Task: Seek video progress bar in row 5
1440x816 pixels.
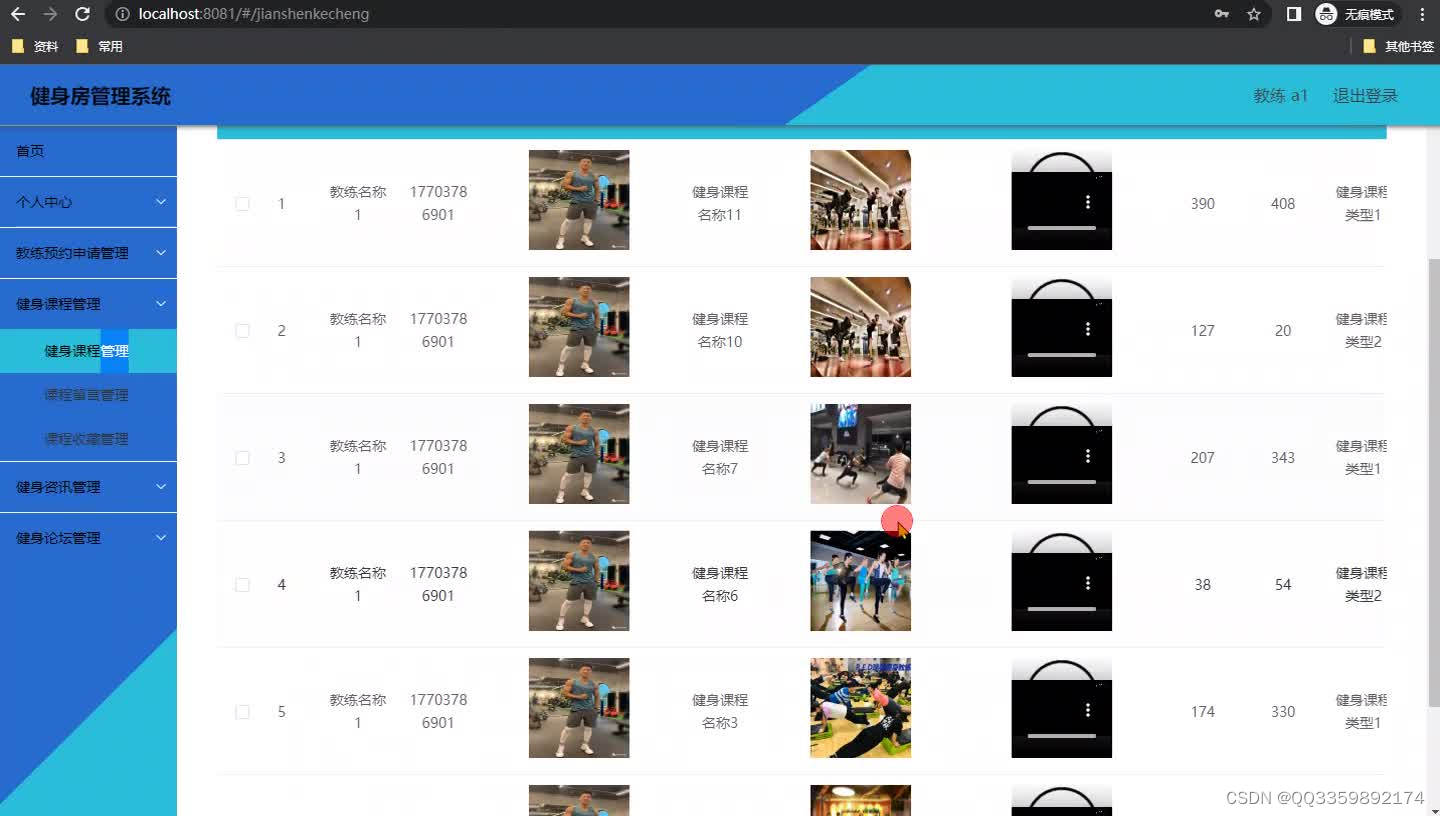Action: 1061,736
